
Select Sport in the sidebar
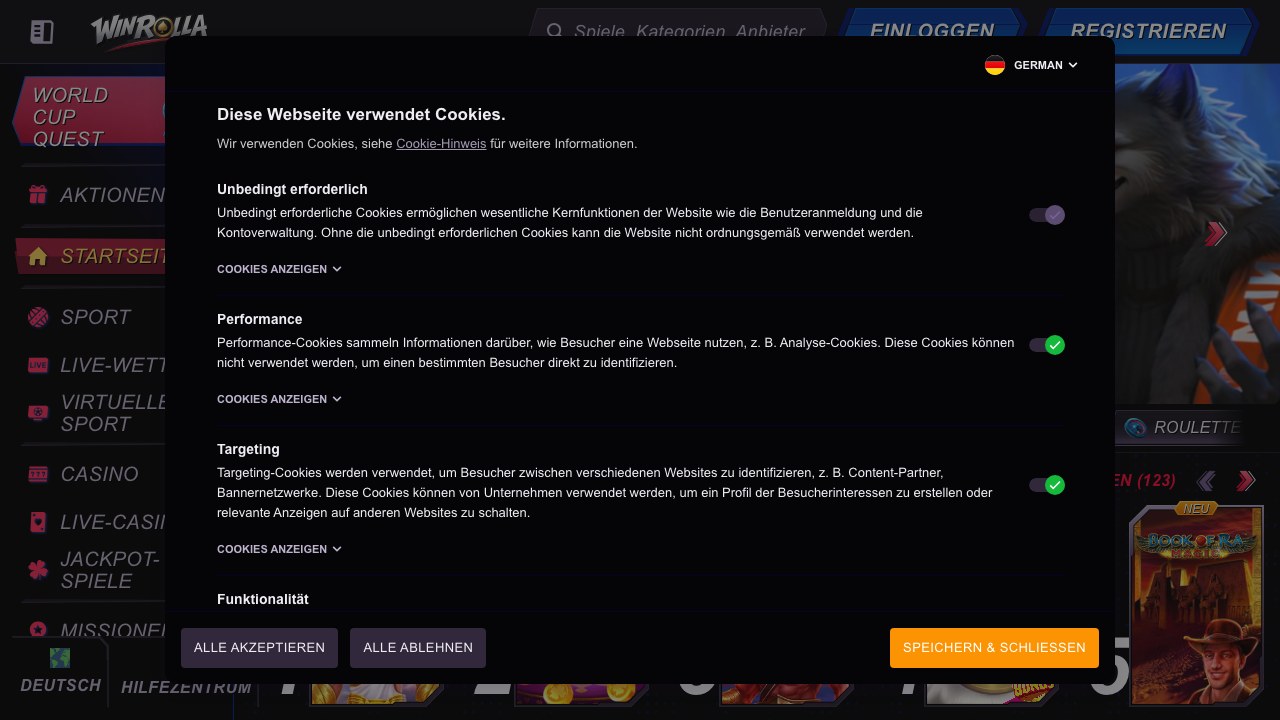coord(95,318)
